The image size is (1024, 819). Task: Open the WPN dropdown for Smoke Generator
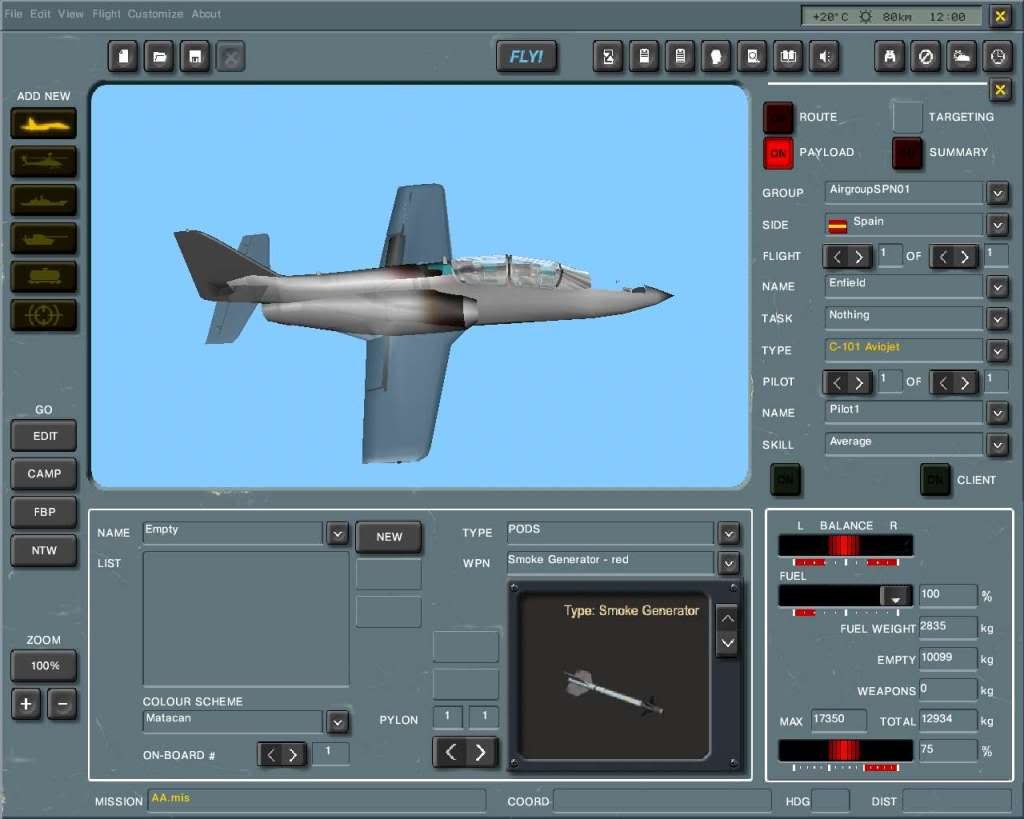coord(729,563)
